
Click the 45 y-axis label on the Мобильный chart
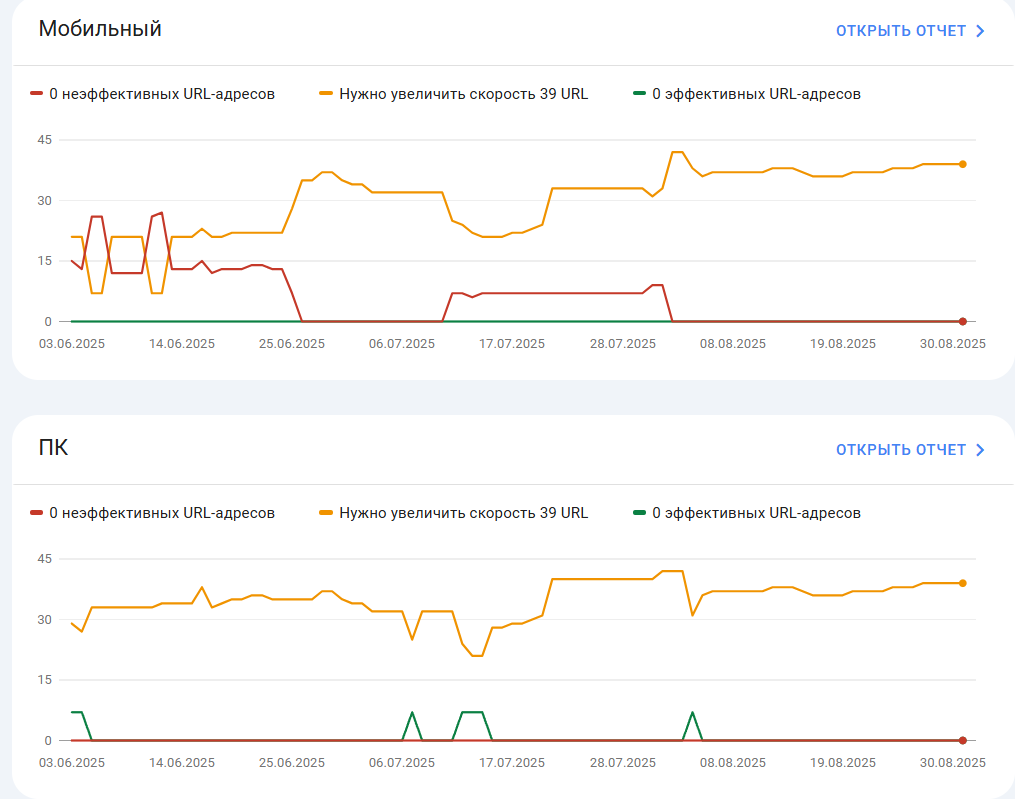(45, 140)
